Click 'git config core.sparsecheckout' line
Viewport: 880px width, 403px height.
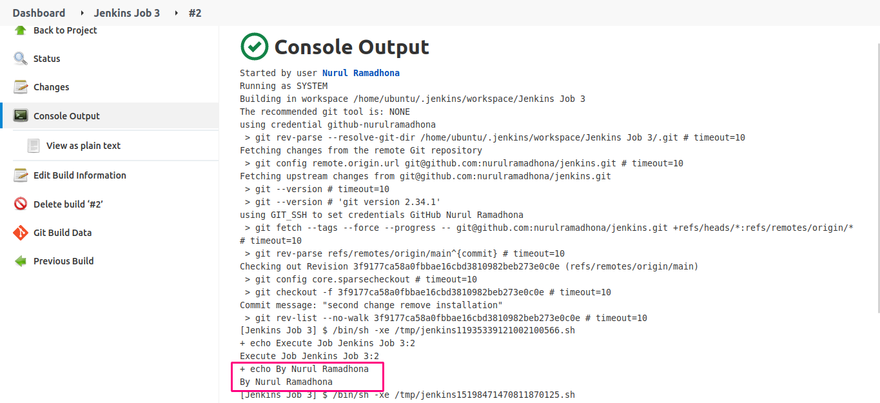[361, 279]
